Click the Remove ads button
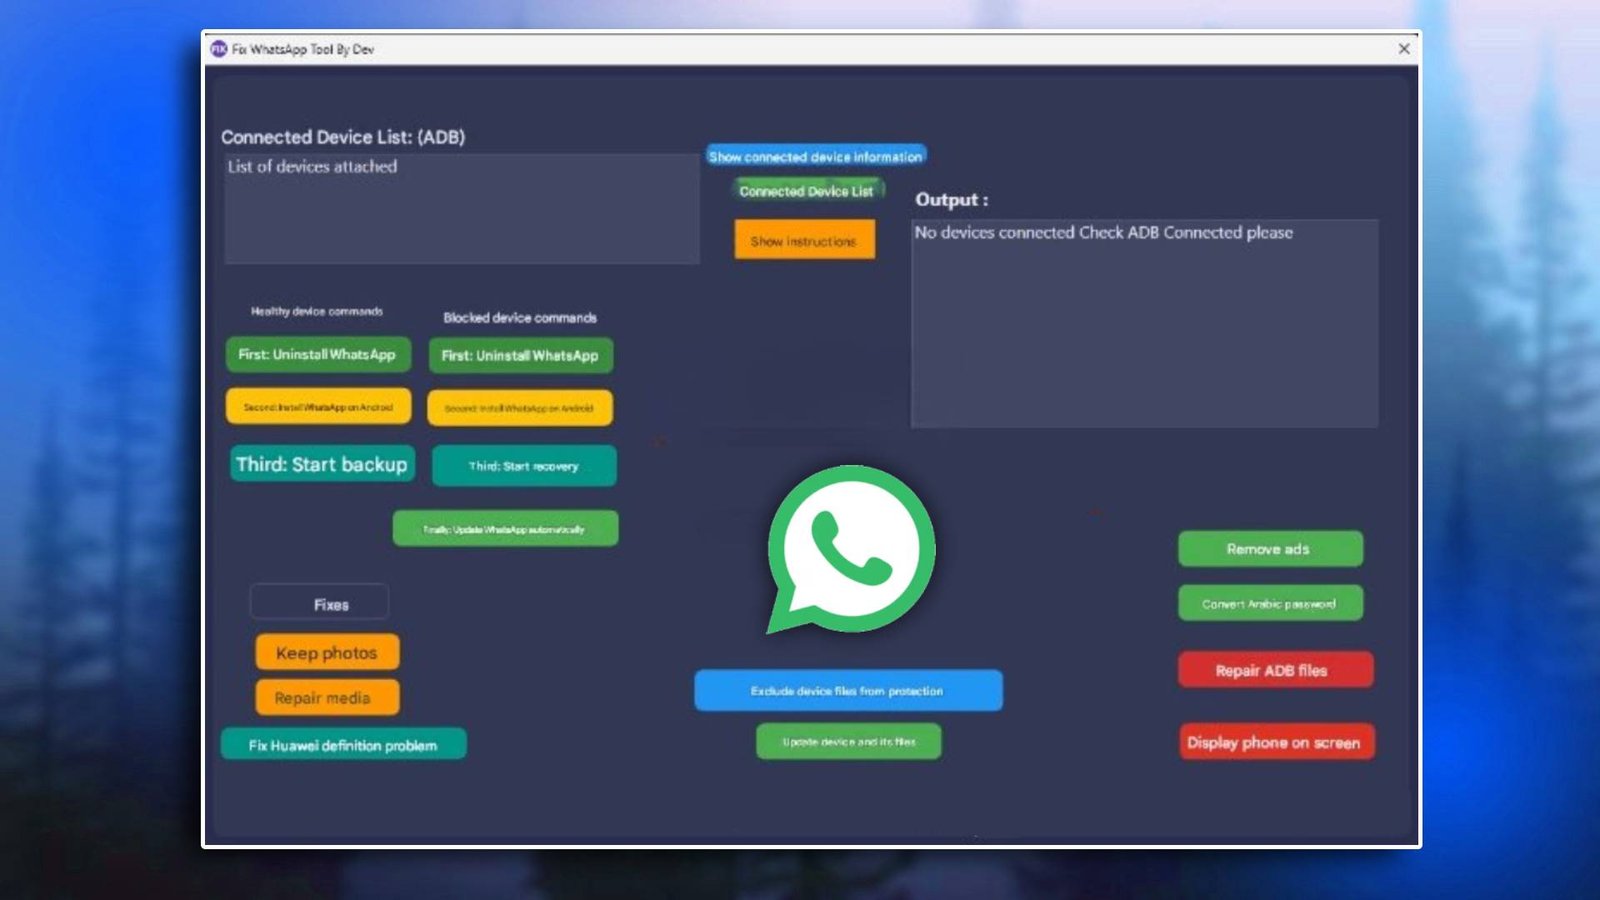1600x900 pixels. click(x=1270, y=548)
